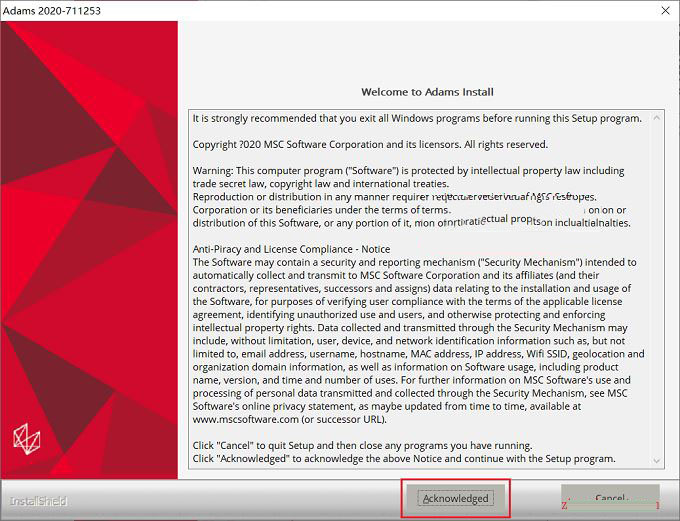Click the line starting 'Click "Acknowledged" to acknowledge'

click(404, 459)
